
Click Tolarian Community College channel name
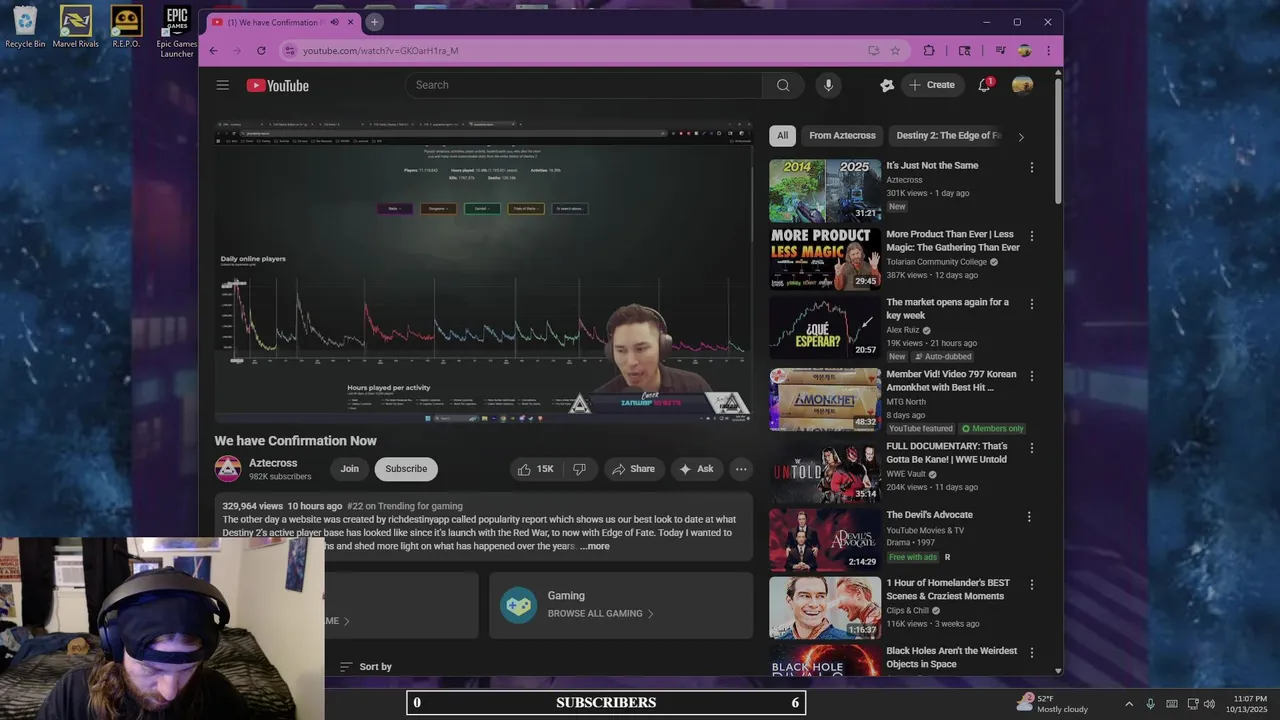point(936,262)
